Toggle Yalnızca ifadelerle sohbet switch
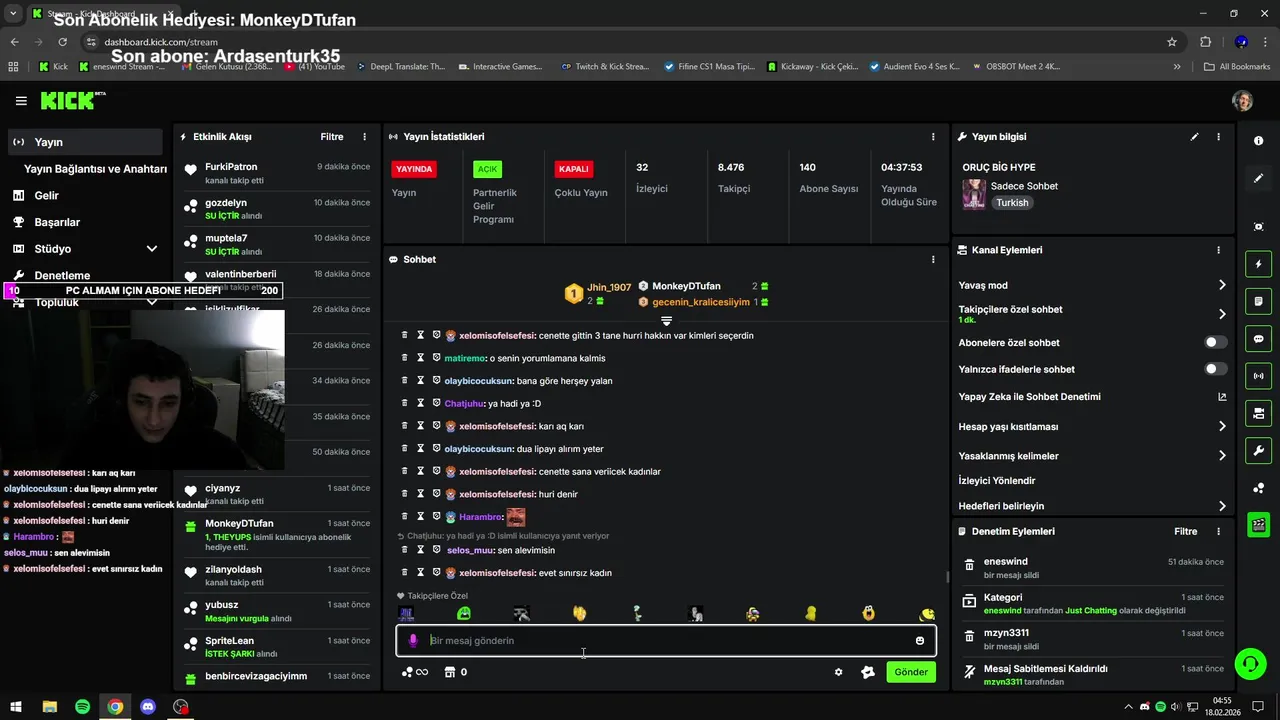Image resolution: width=1280 pixels, height=720 pixels. coord(1215,369)
